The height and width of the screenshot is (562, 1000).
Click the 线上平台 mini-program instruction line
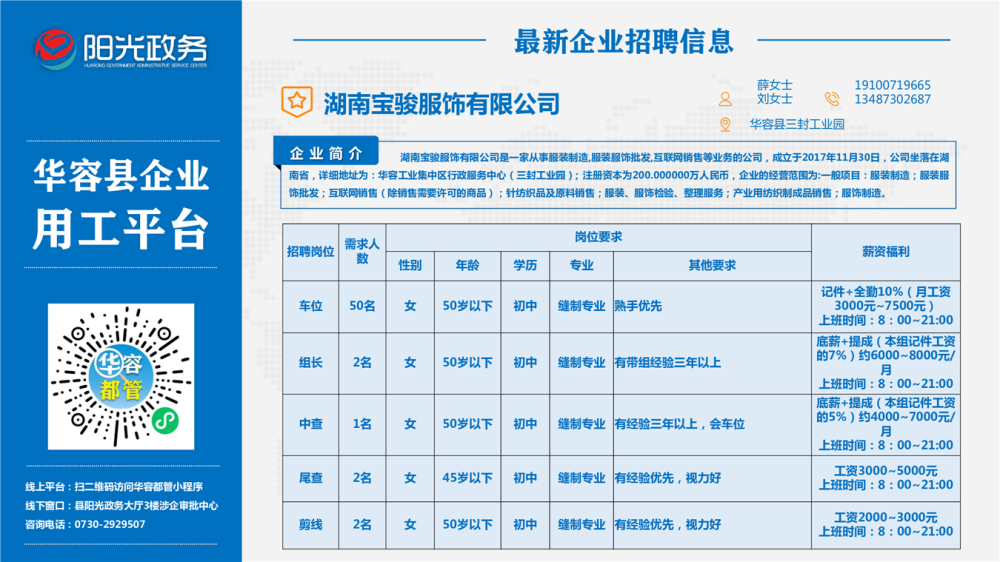pyautogui.click(x=114, y=487)
